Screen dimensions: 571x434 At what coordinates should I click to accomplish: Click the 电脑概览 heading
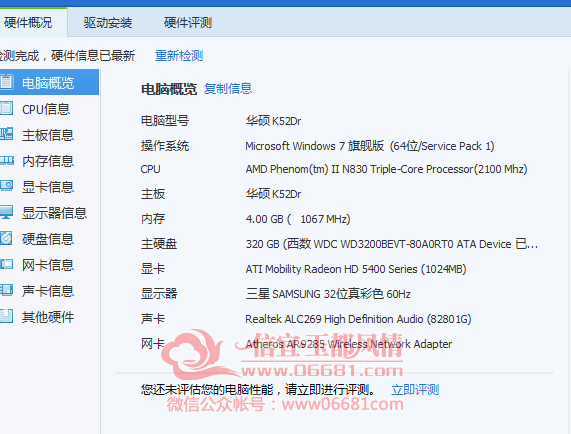tap(169, 89)
